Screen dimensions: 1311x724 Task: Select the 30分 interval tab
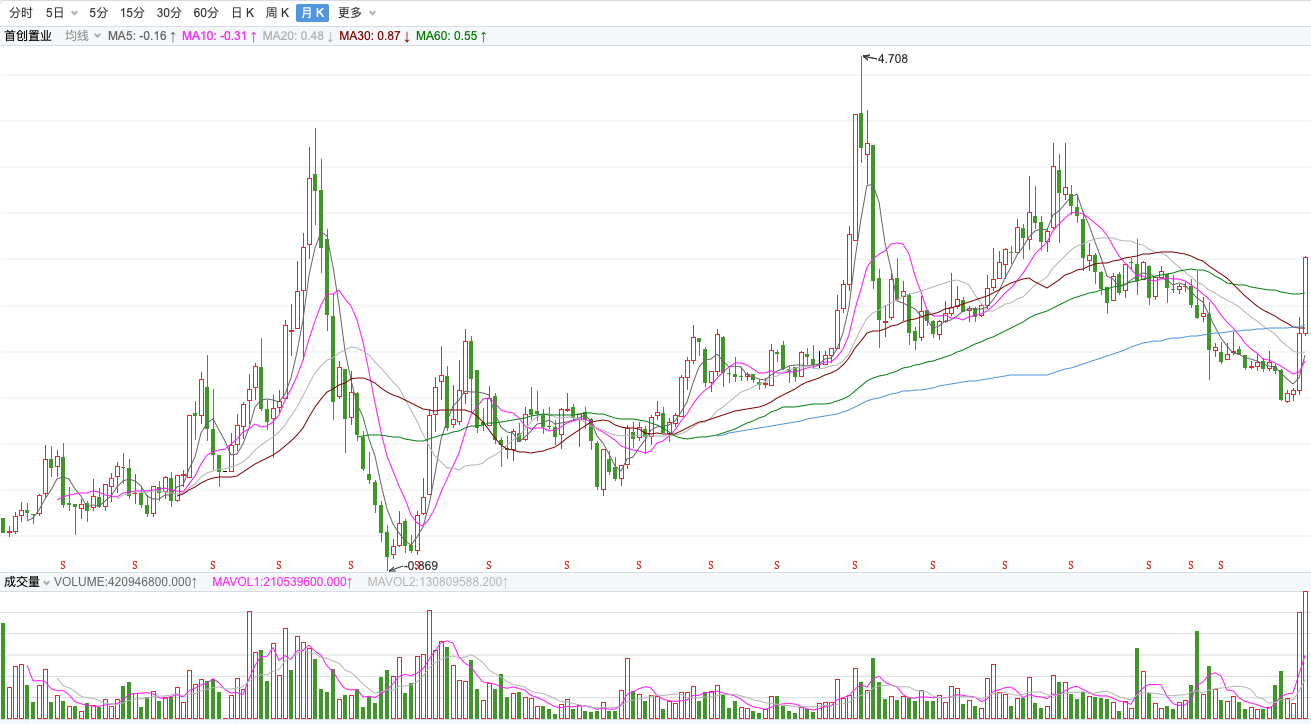coord(169,13)
